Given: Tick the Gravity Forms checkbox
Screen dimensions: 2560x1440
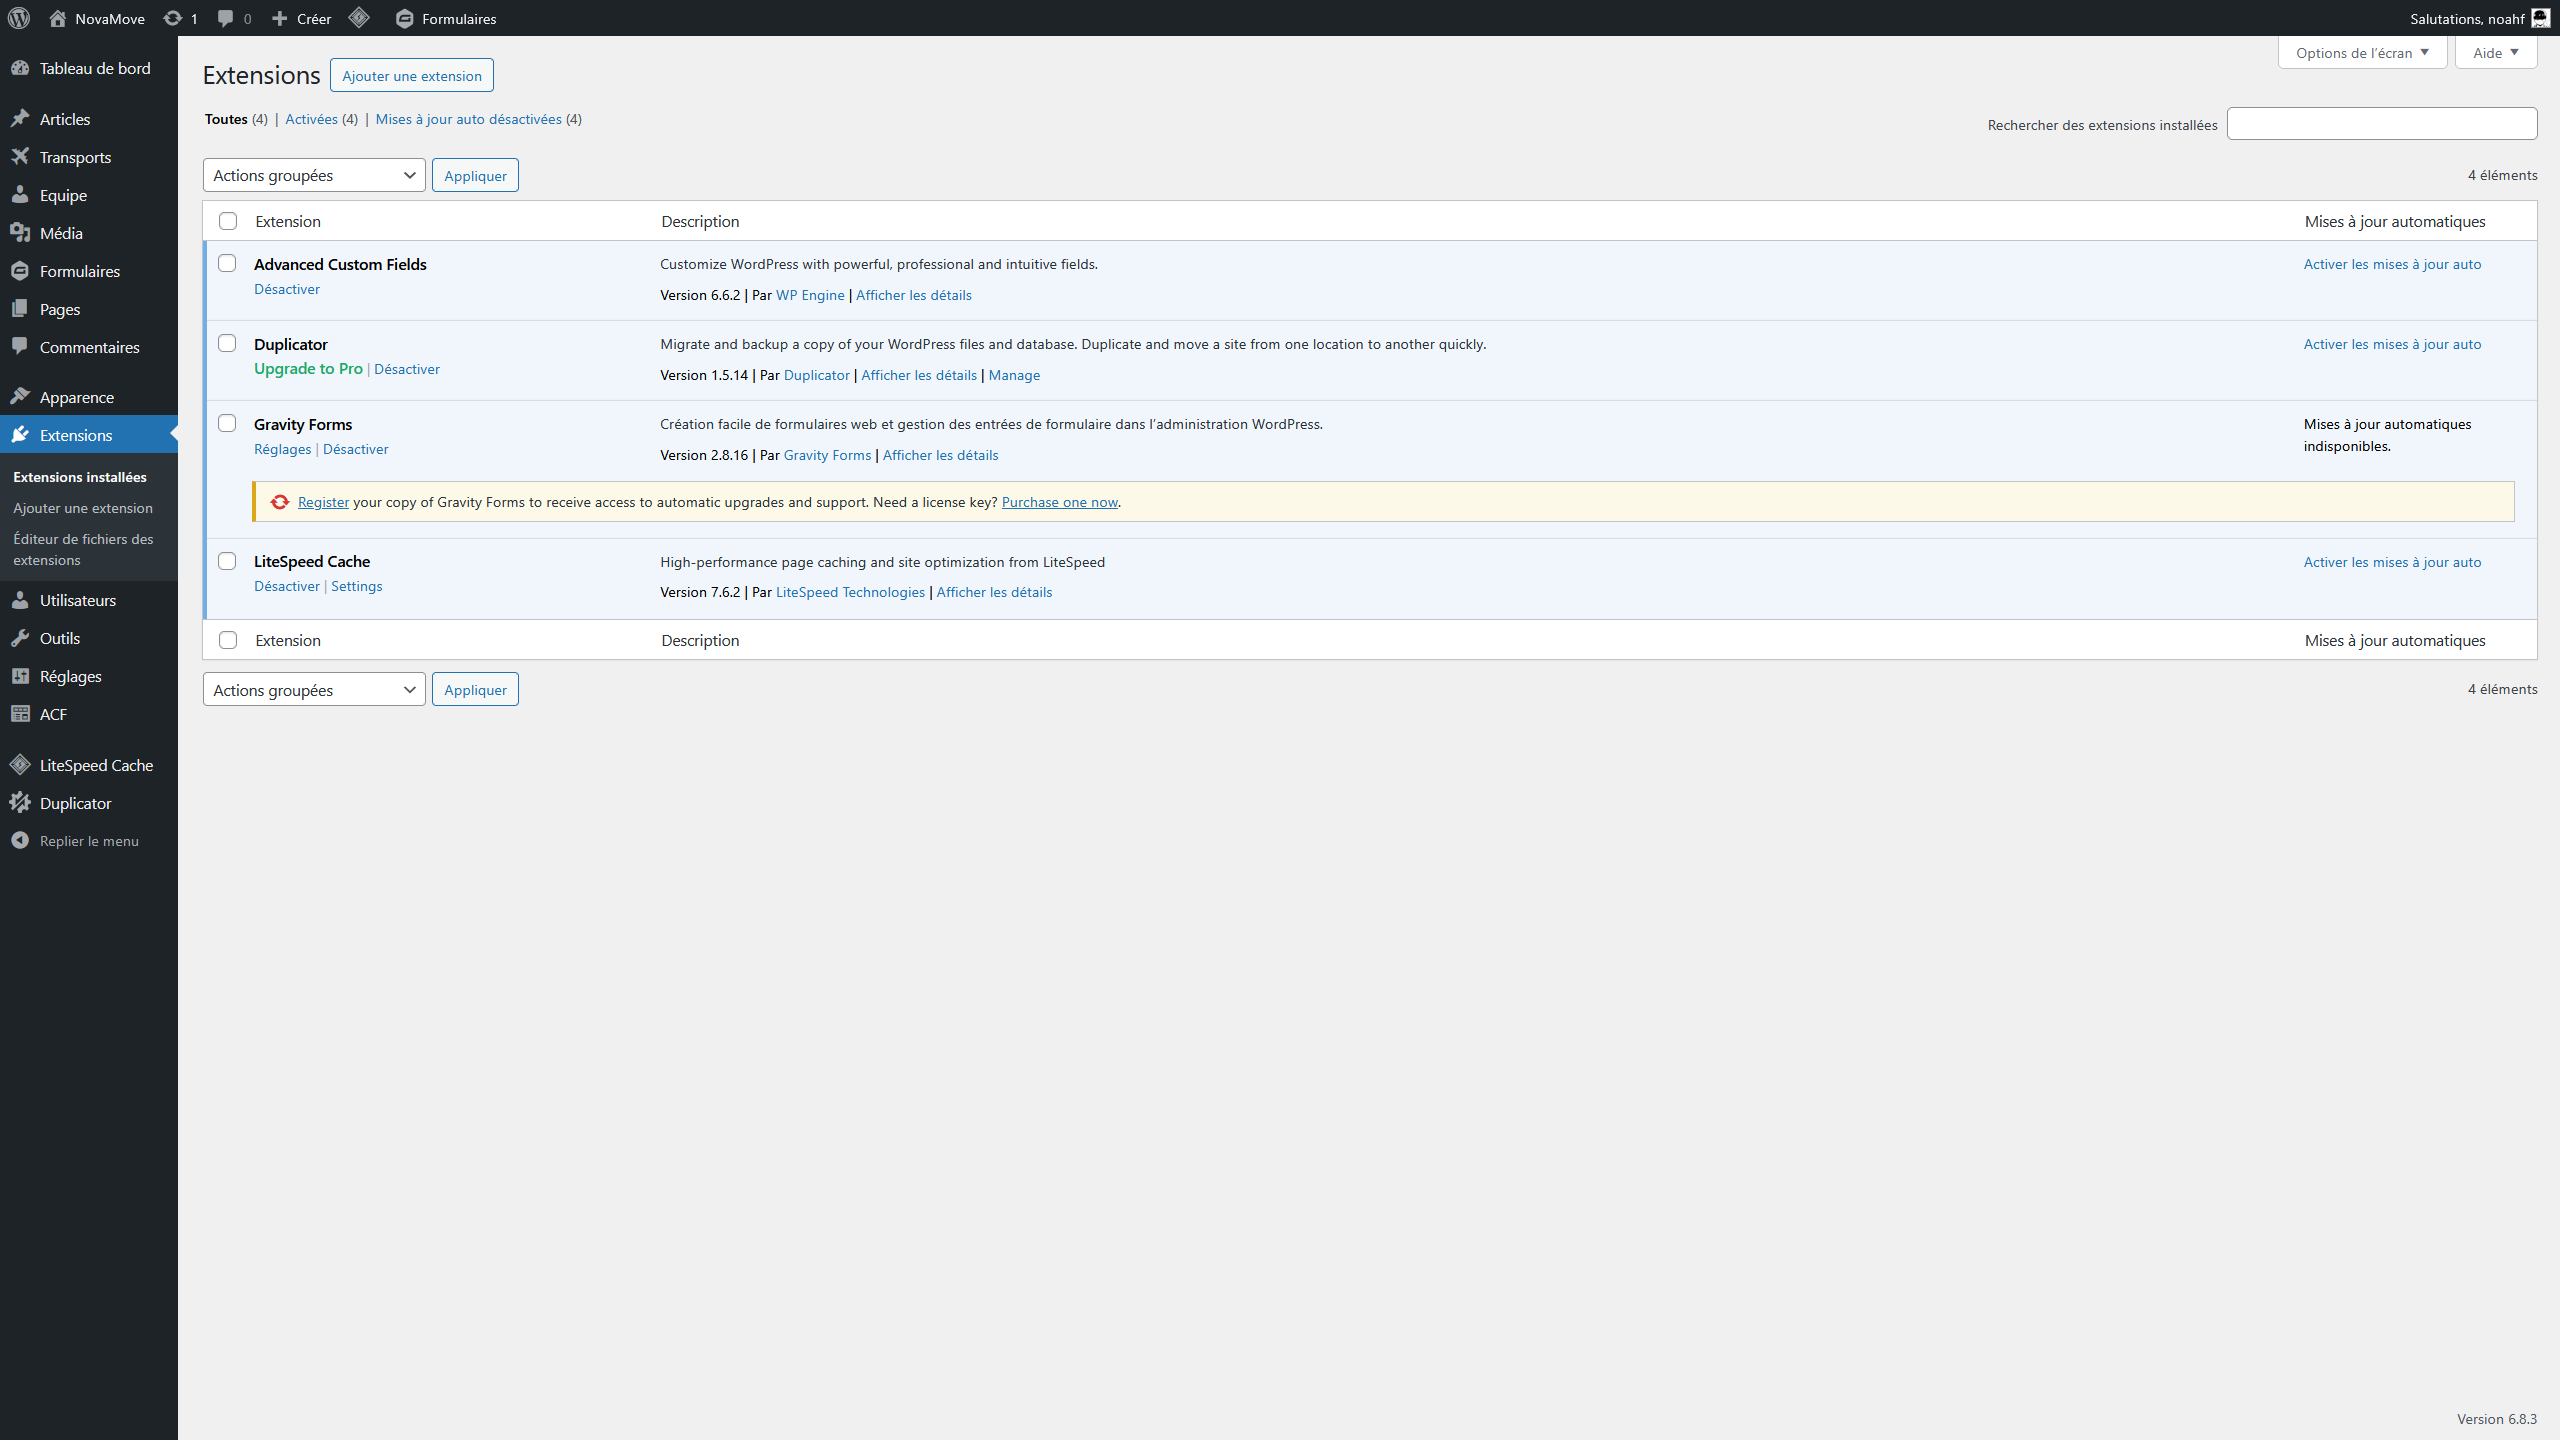Looking at the screenshot, I should click(x=227, y=423).
